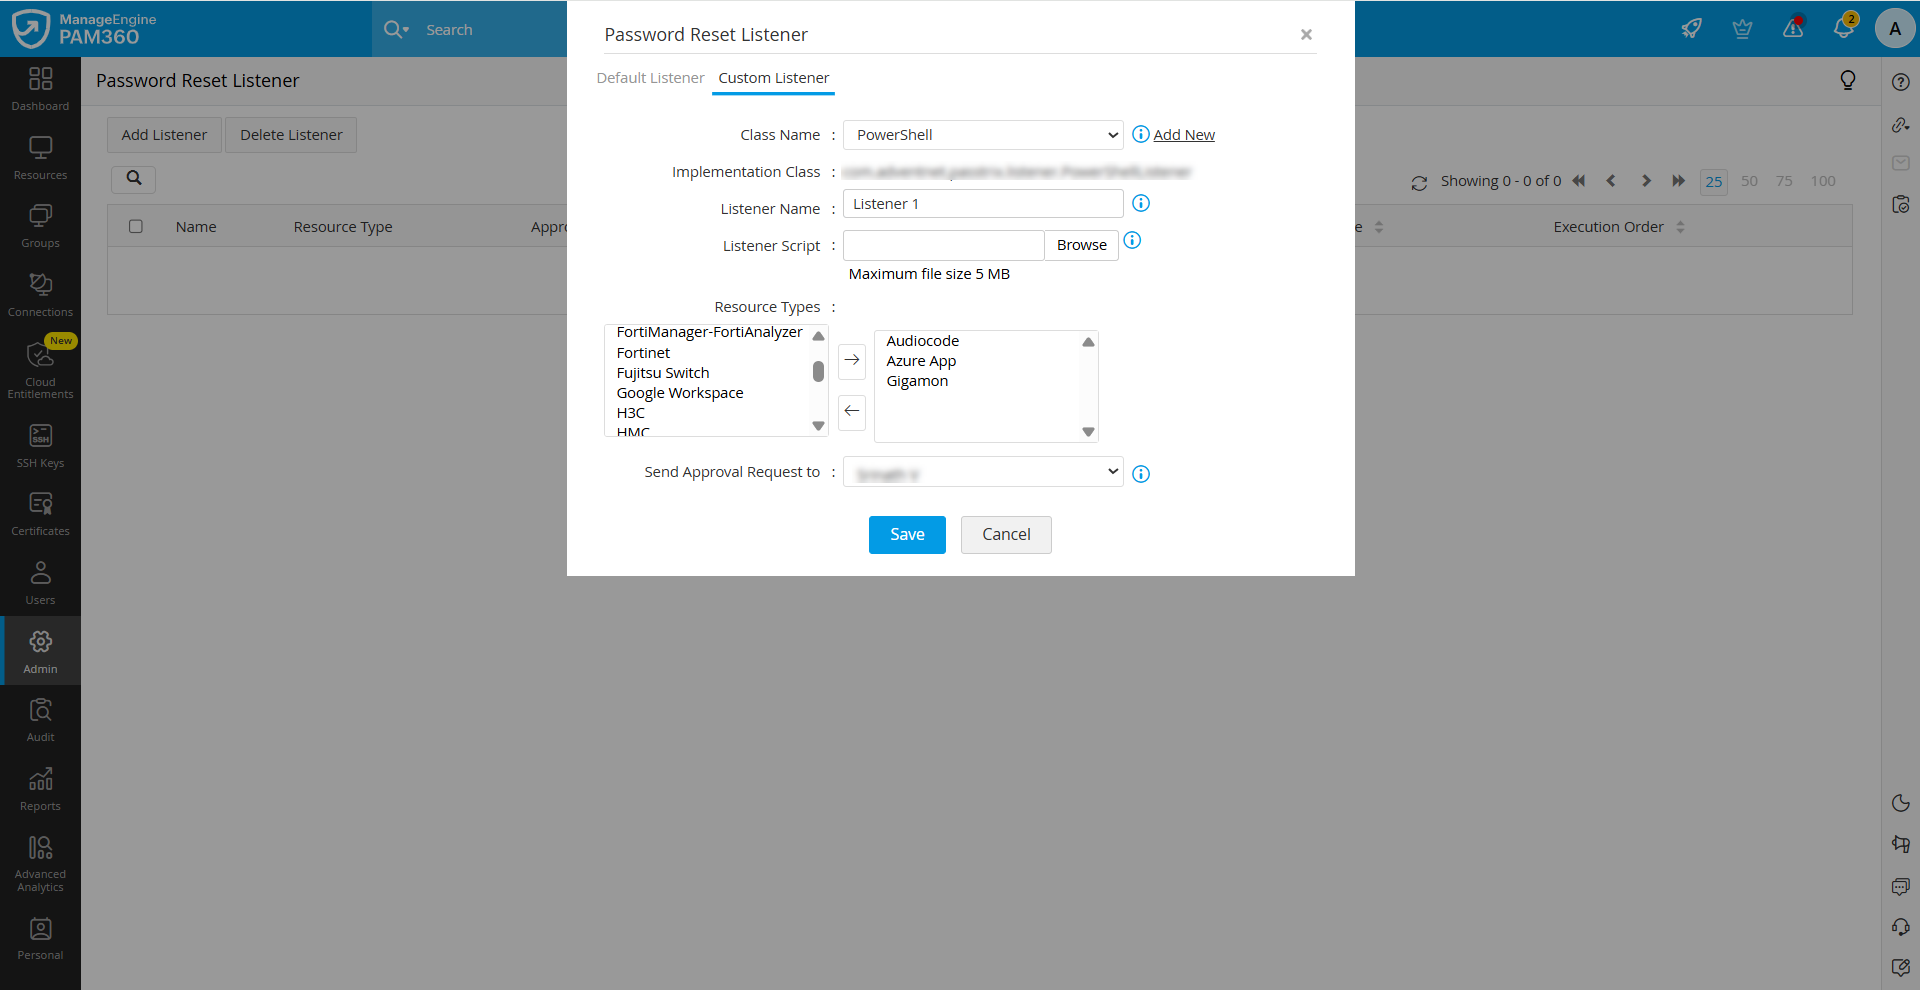Open the alert warning icon in header
The image size is (1920, 990).
point(1793,28)
